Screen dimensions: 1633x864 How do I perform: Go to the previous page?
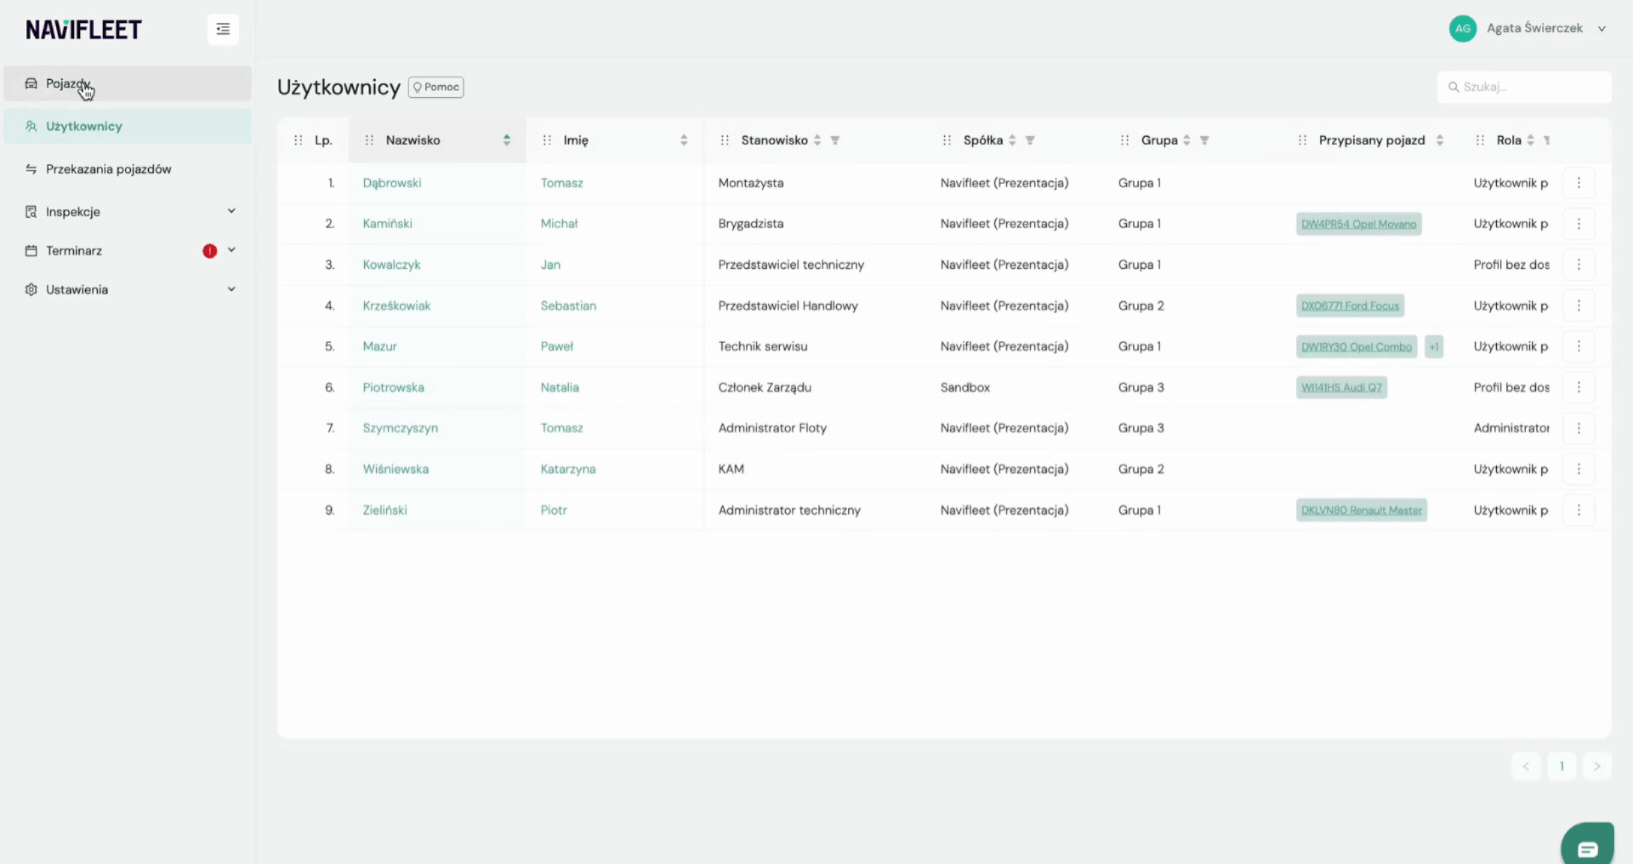[x=1526, y=766]
